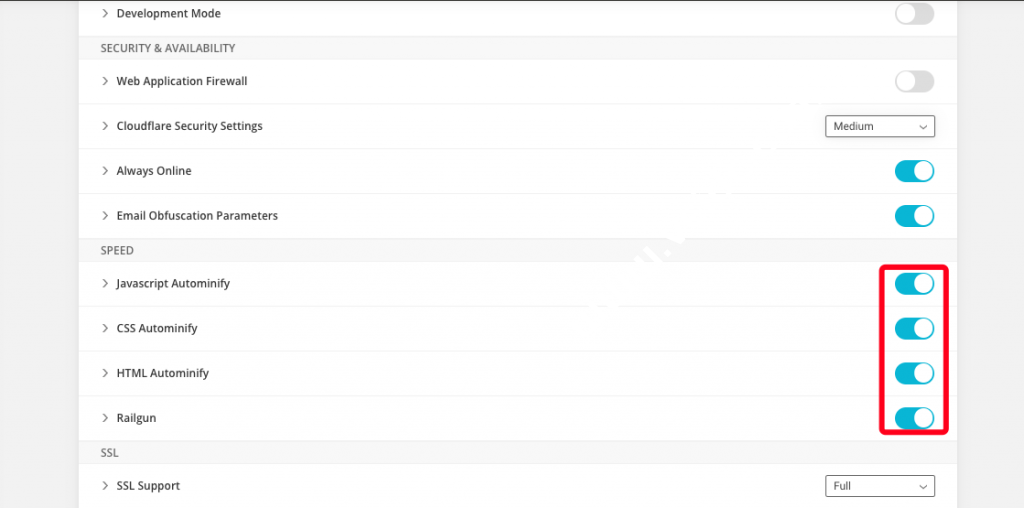Expand the Development Mode chevron
Viewport: 1024px width, 508px height.
click(x=105, y=14)
